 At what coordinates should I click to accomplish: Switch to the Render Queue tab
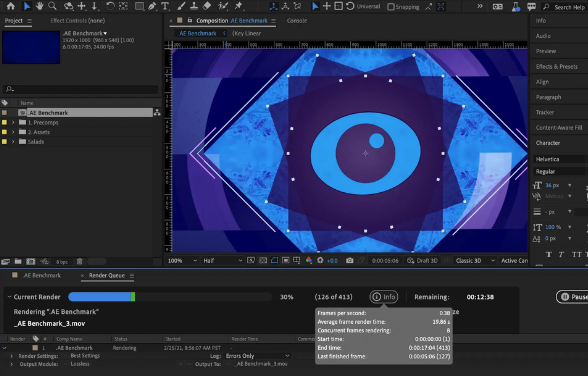tap(106, 276)
